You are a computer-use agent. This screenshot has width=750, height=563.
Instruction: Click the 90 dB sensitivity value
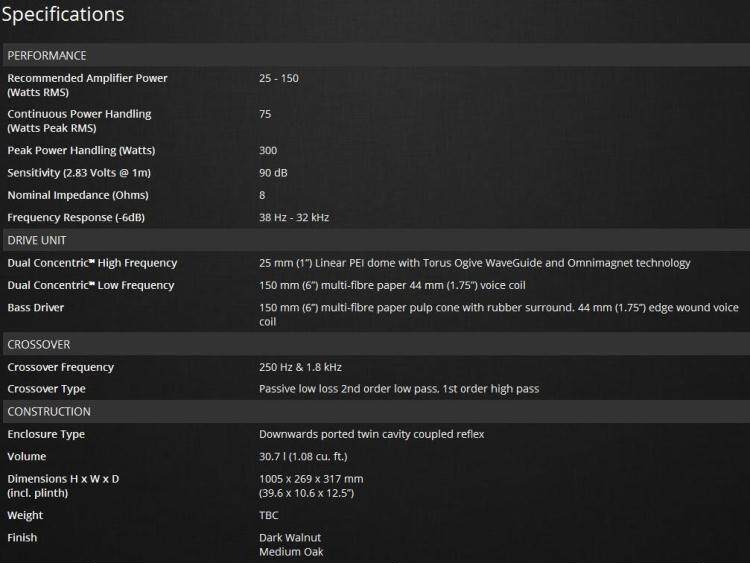273,173
